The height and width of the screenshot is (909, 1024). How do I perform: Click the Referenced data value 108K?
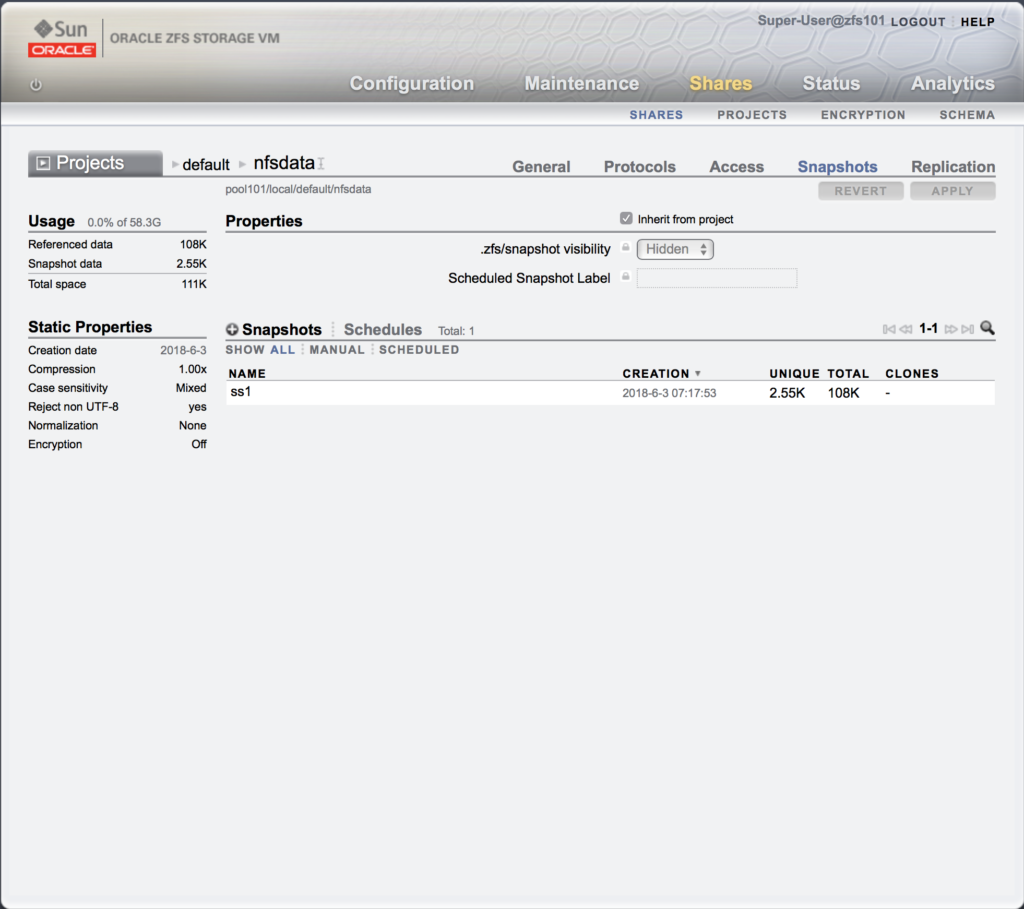click(x=193, y=244)
